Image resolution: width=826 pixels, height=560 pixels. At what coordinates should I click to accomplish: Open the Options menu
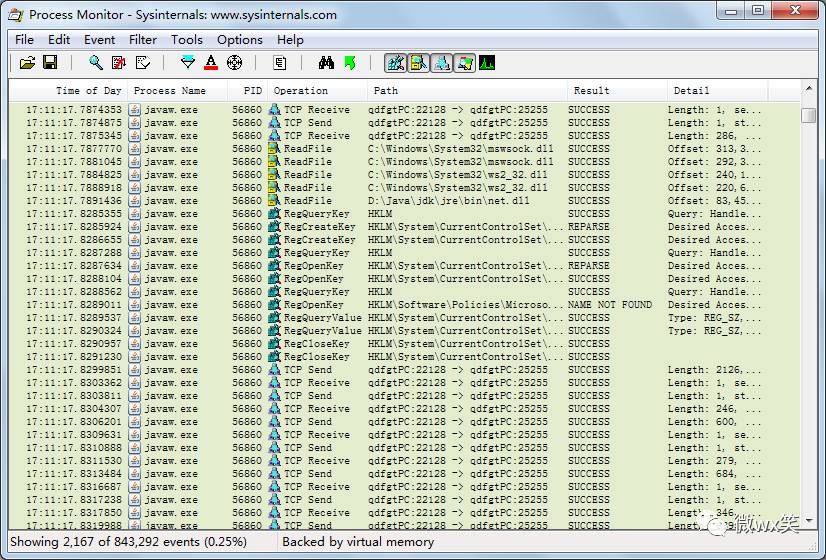pyautogui.click(x=240, y=40)
